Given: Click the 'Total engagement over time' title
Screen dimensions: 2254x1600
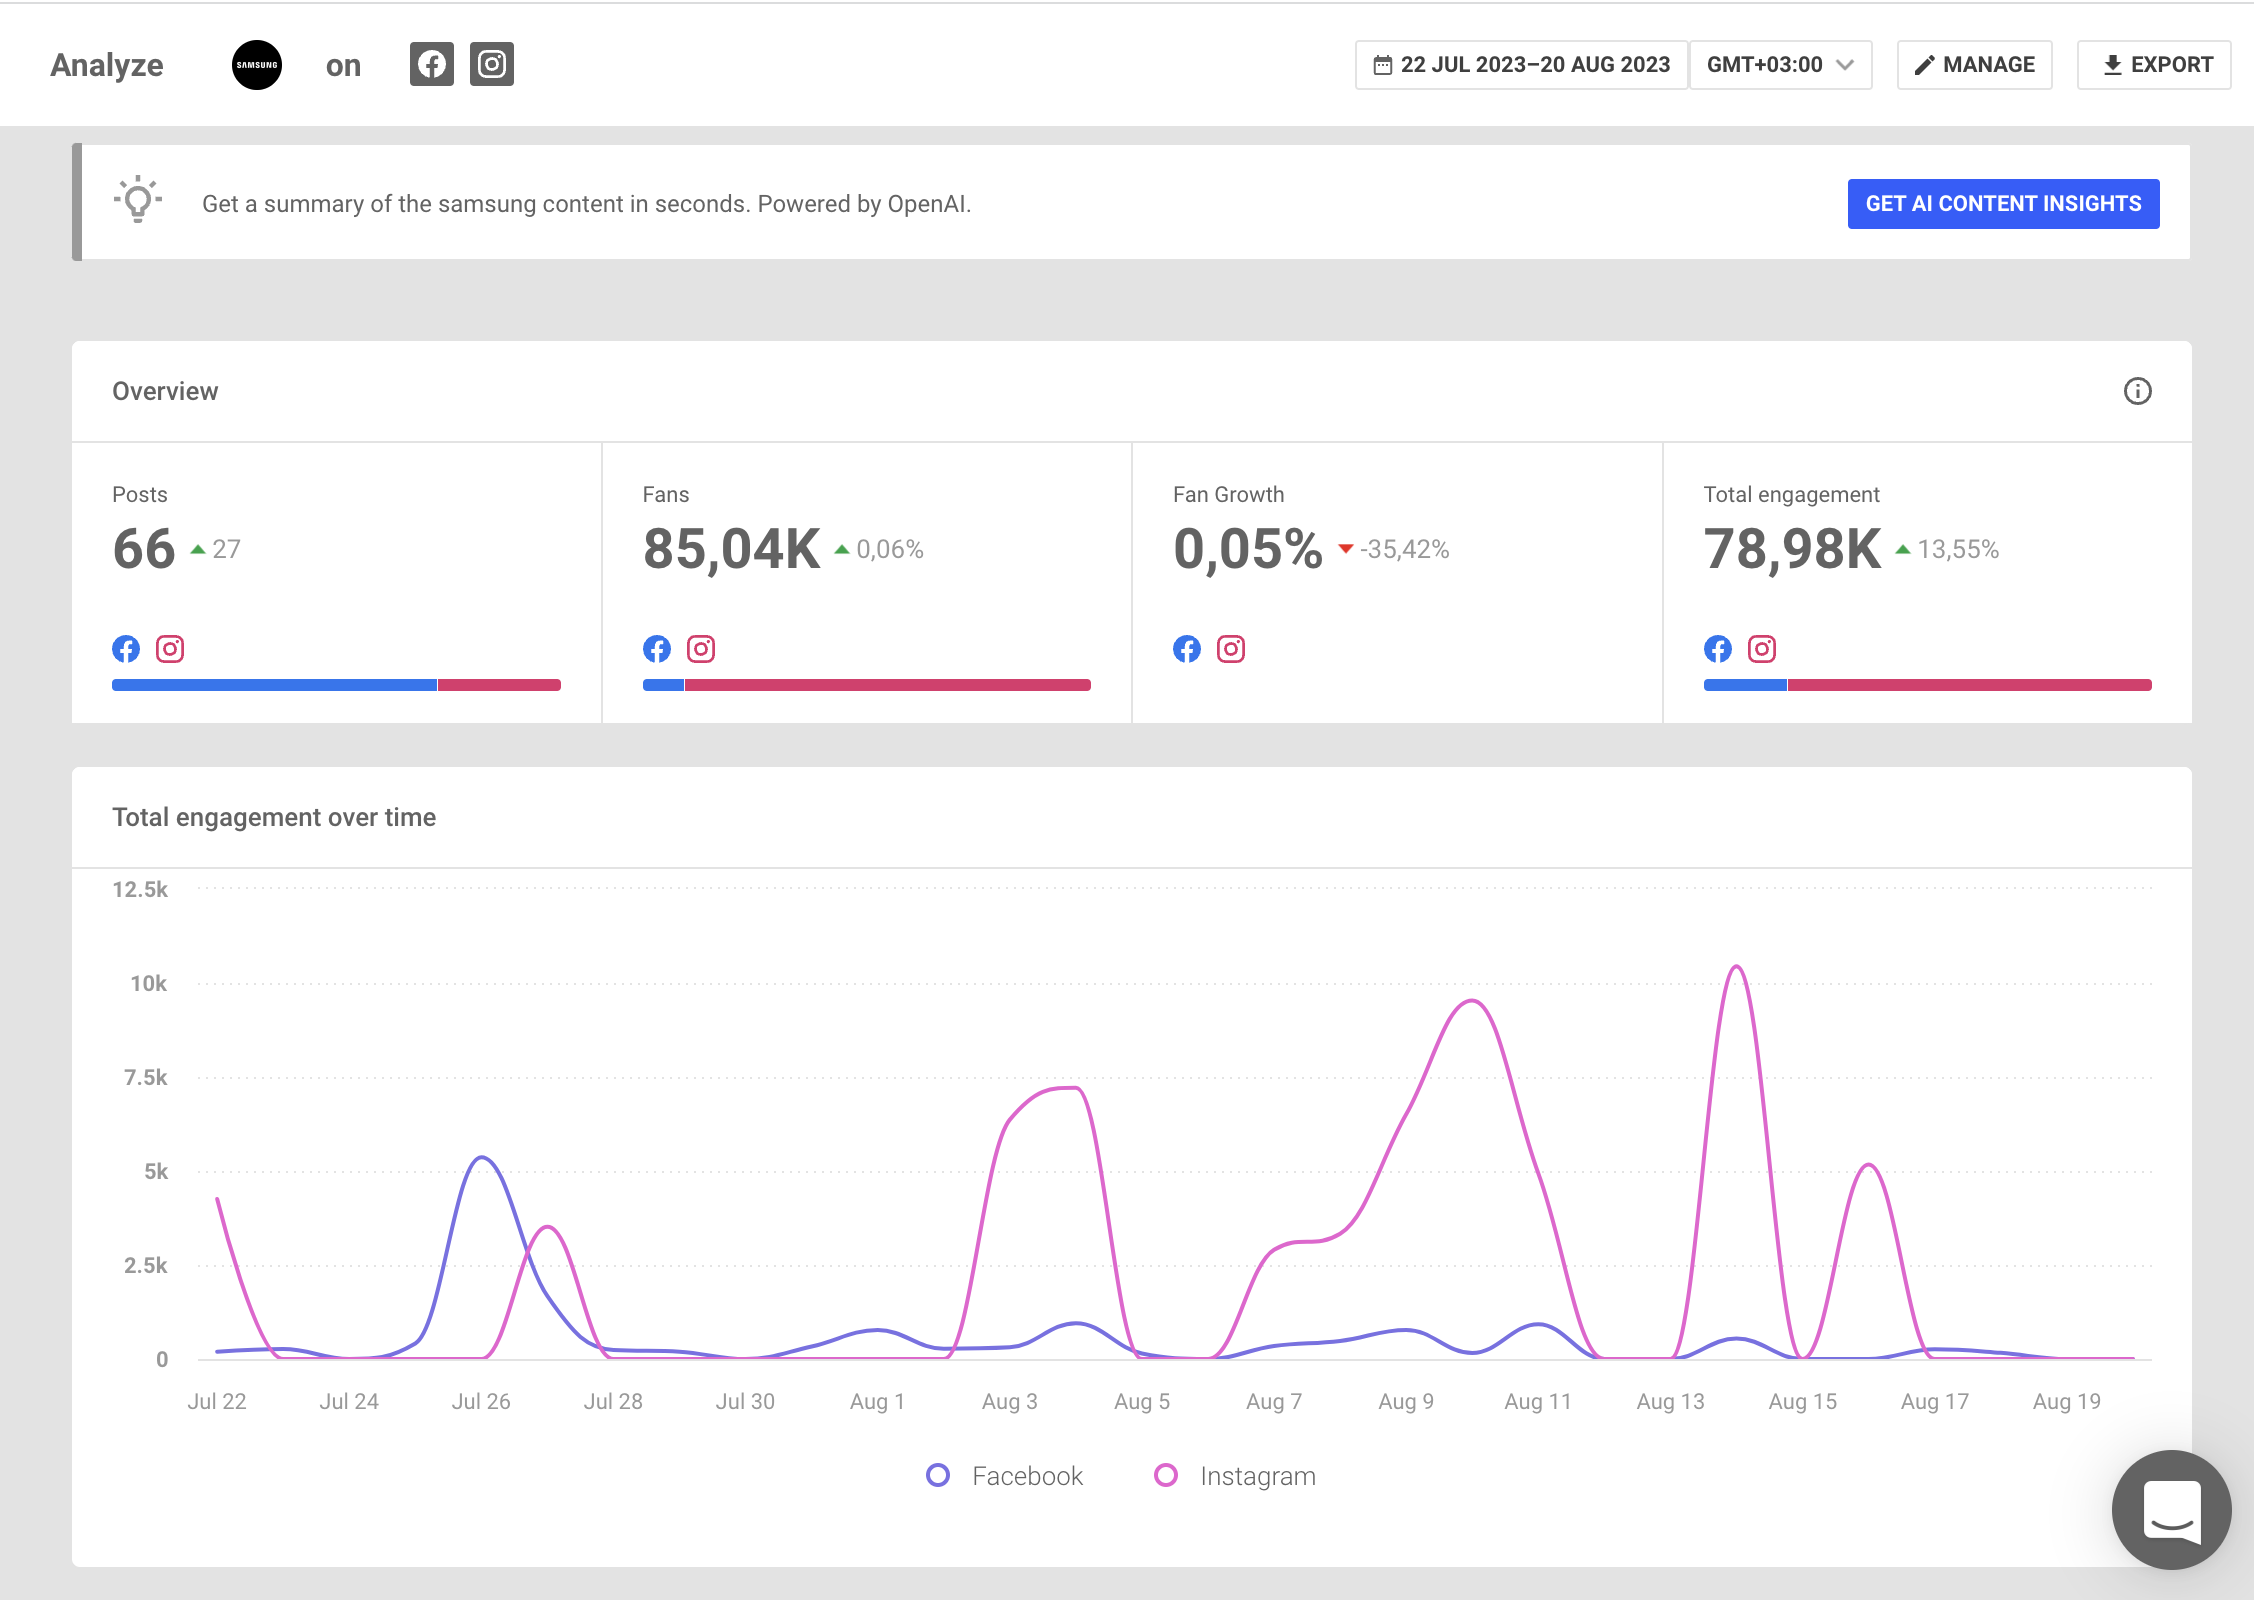Looking at the screenshot, I should coord(274,817).
